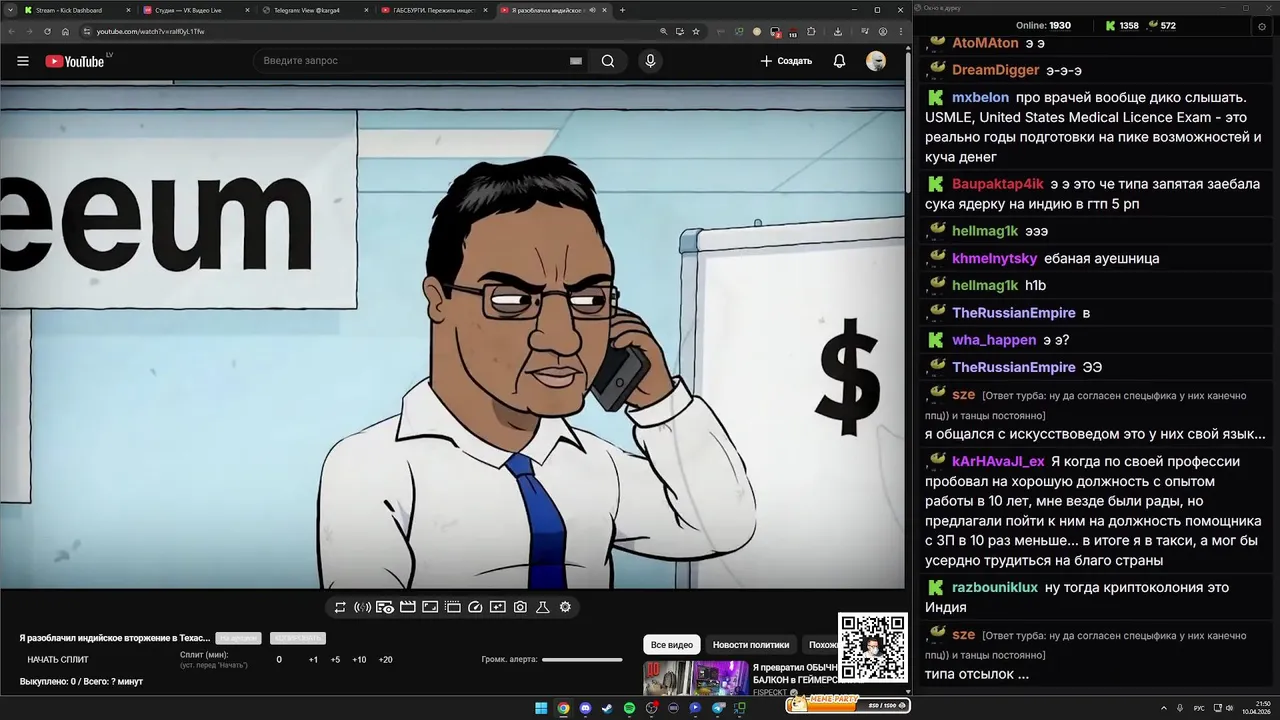Click khmelnytsky username in chat
1280x720 pixels.
(995, 258)
